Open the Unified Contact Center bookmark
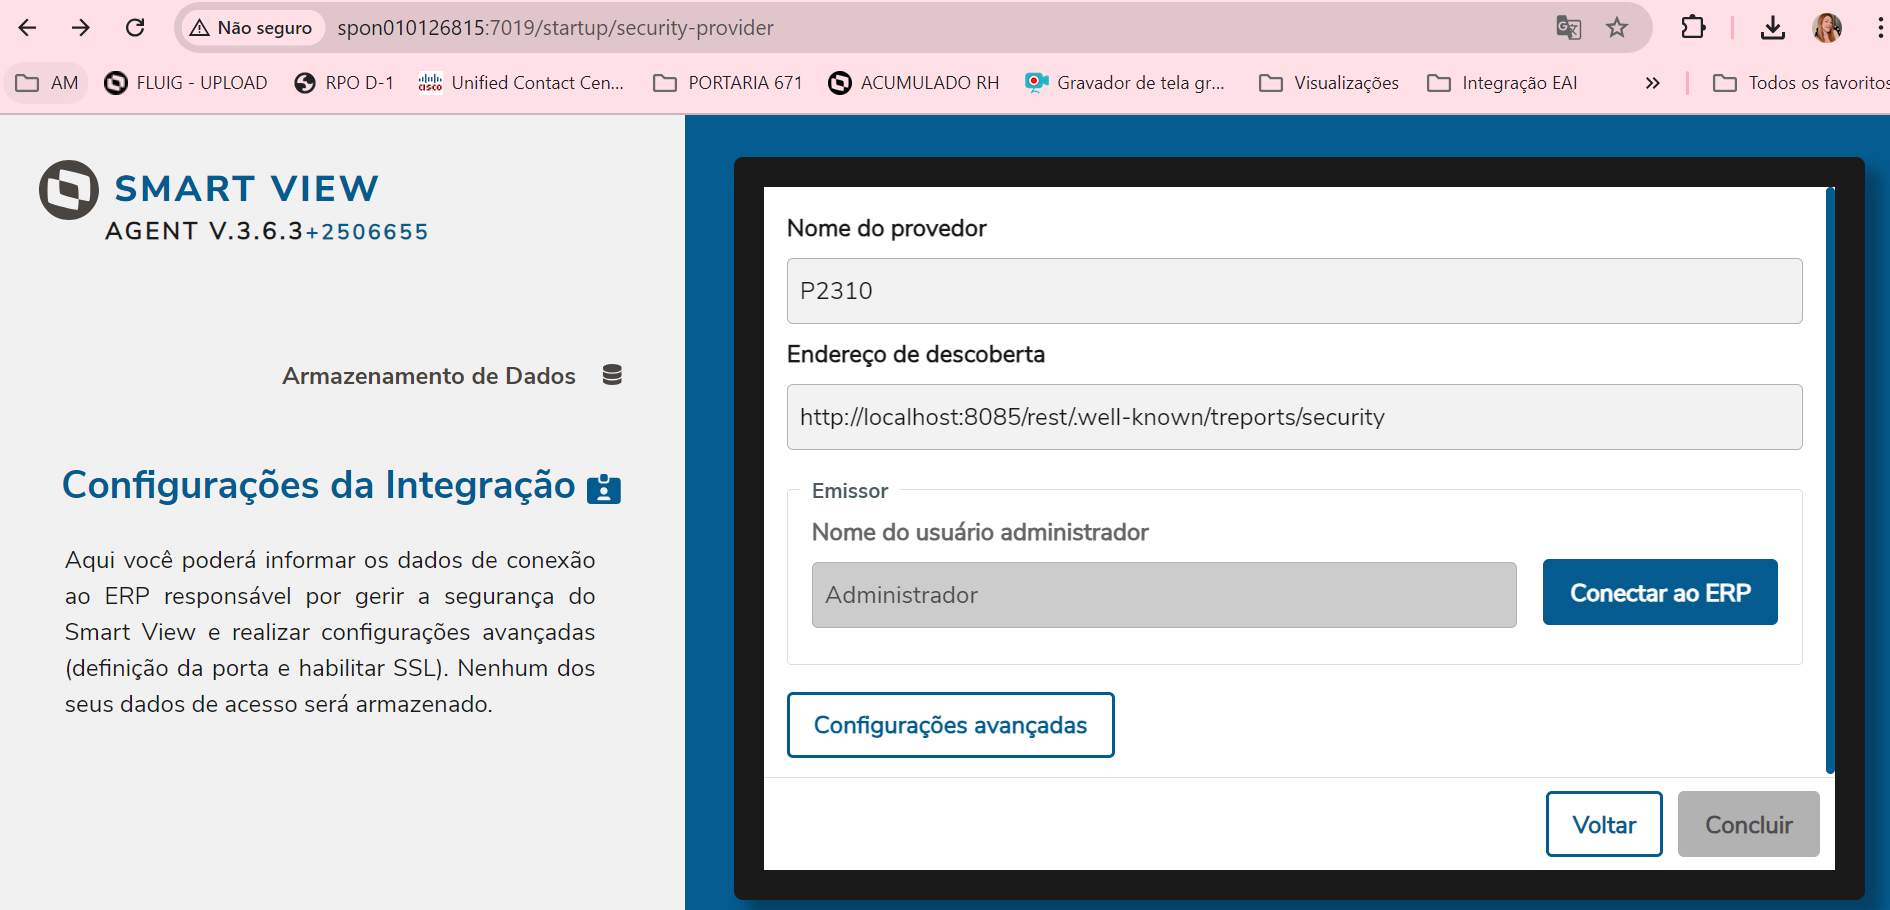This screenshot has width=1890, height=910. 521,83
